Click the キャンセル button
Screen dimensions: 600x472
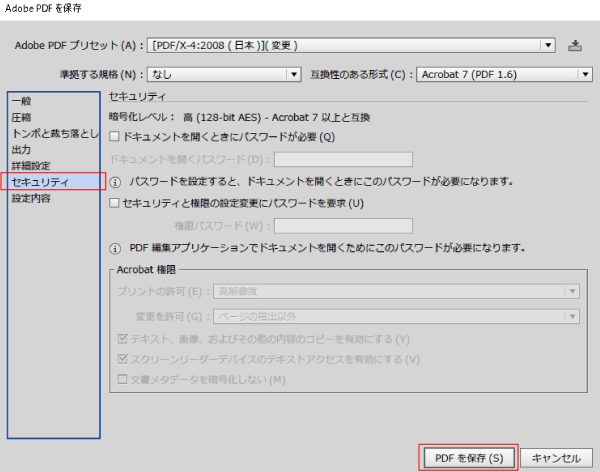tap(556, 458)
